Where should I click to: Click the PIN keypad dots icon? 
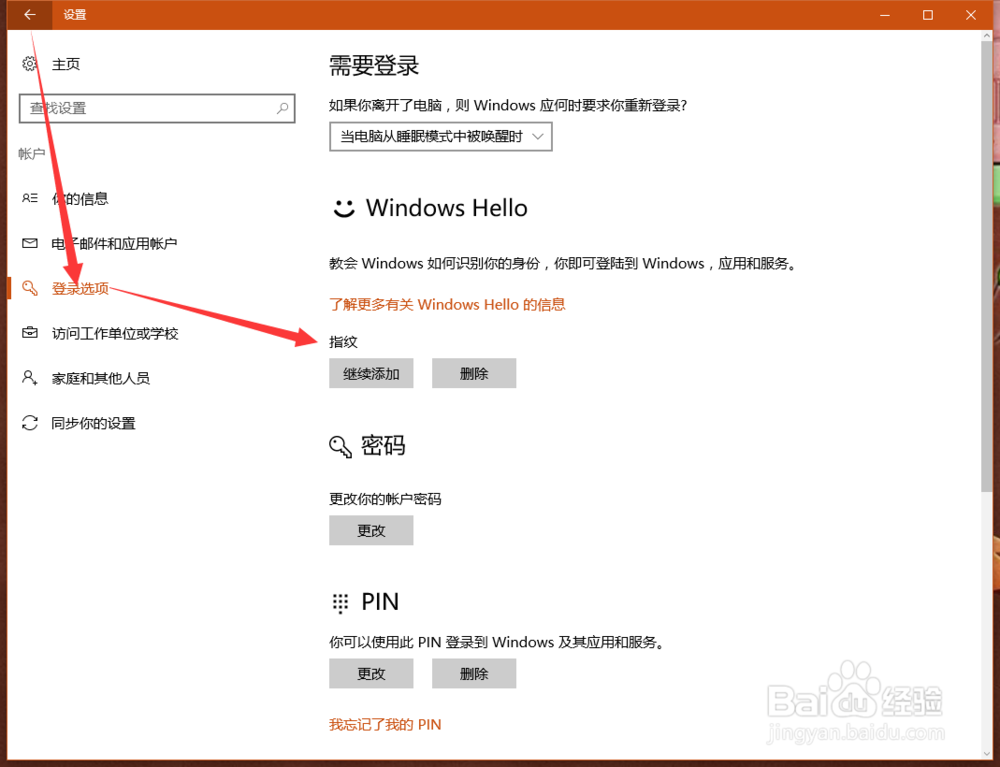click(x=340, y=603)
